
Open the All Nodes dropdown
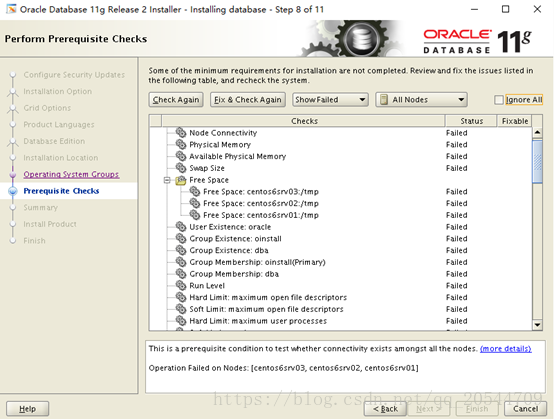click(x=422, y=100)
